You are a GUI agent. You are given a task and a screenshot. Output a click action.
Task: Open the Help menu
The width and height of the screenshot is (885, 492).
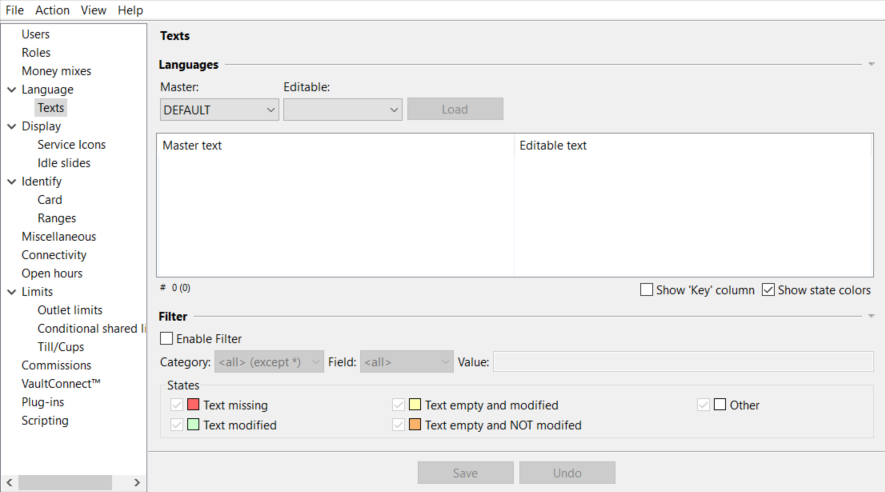(x=130, y=10)
